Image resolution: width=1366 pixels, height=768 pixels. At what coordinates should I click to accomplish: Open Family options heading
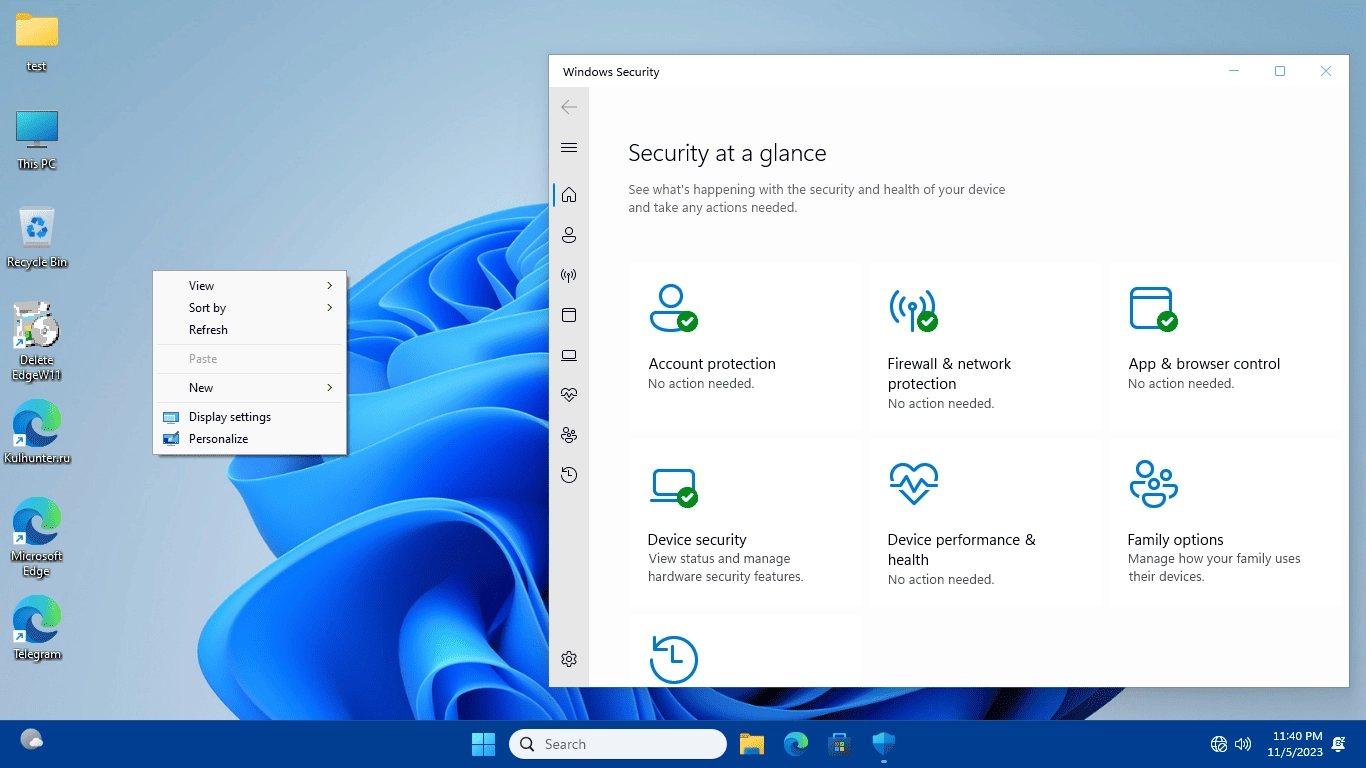[x=1175, y=540]
